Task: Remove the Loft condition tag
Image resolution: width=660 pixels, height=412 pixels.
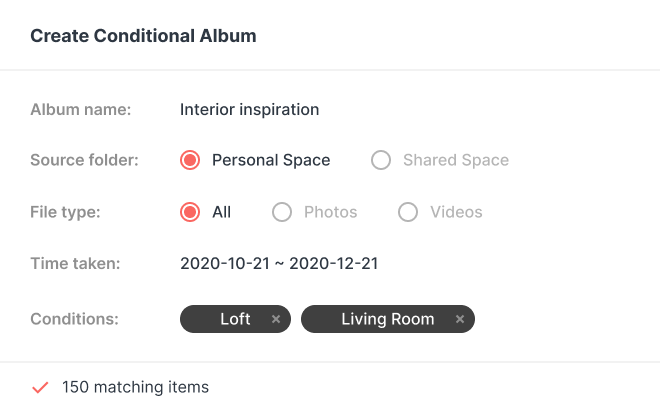Action: [276, 320]
